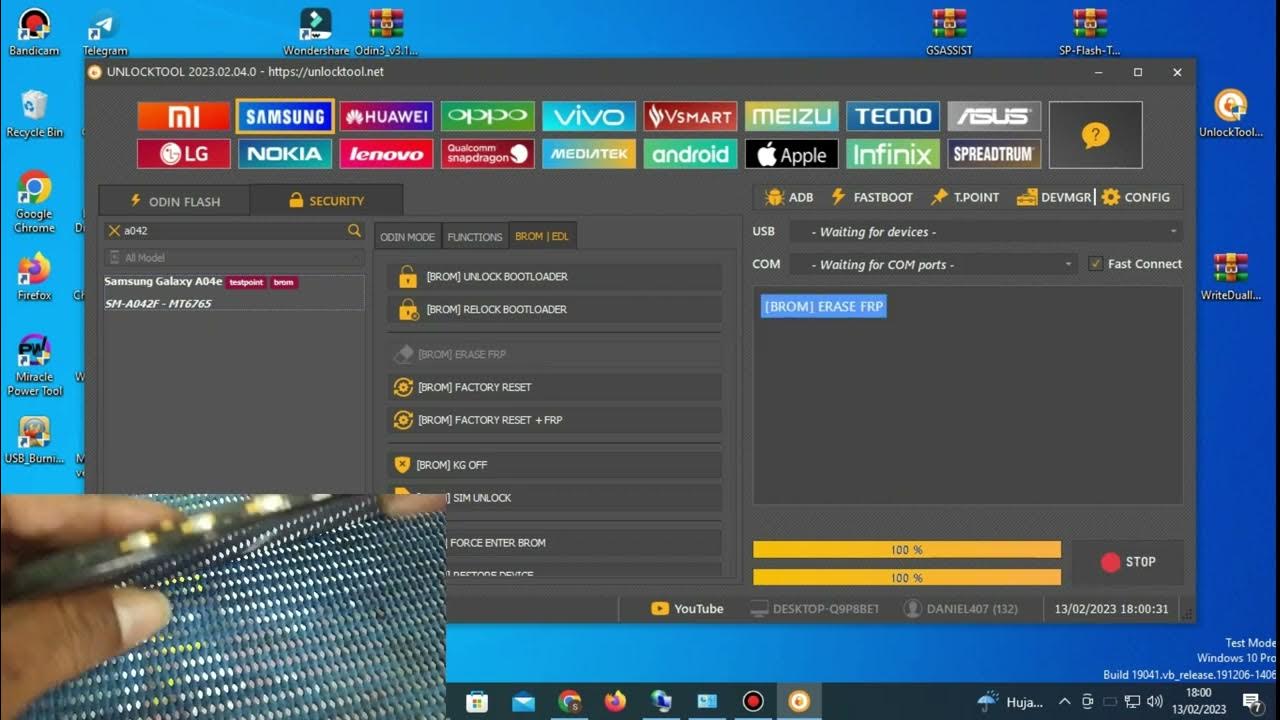Focus the model search field with a042
This screenshot has width=1280, height=720.
(234, 230)
